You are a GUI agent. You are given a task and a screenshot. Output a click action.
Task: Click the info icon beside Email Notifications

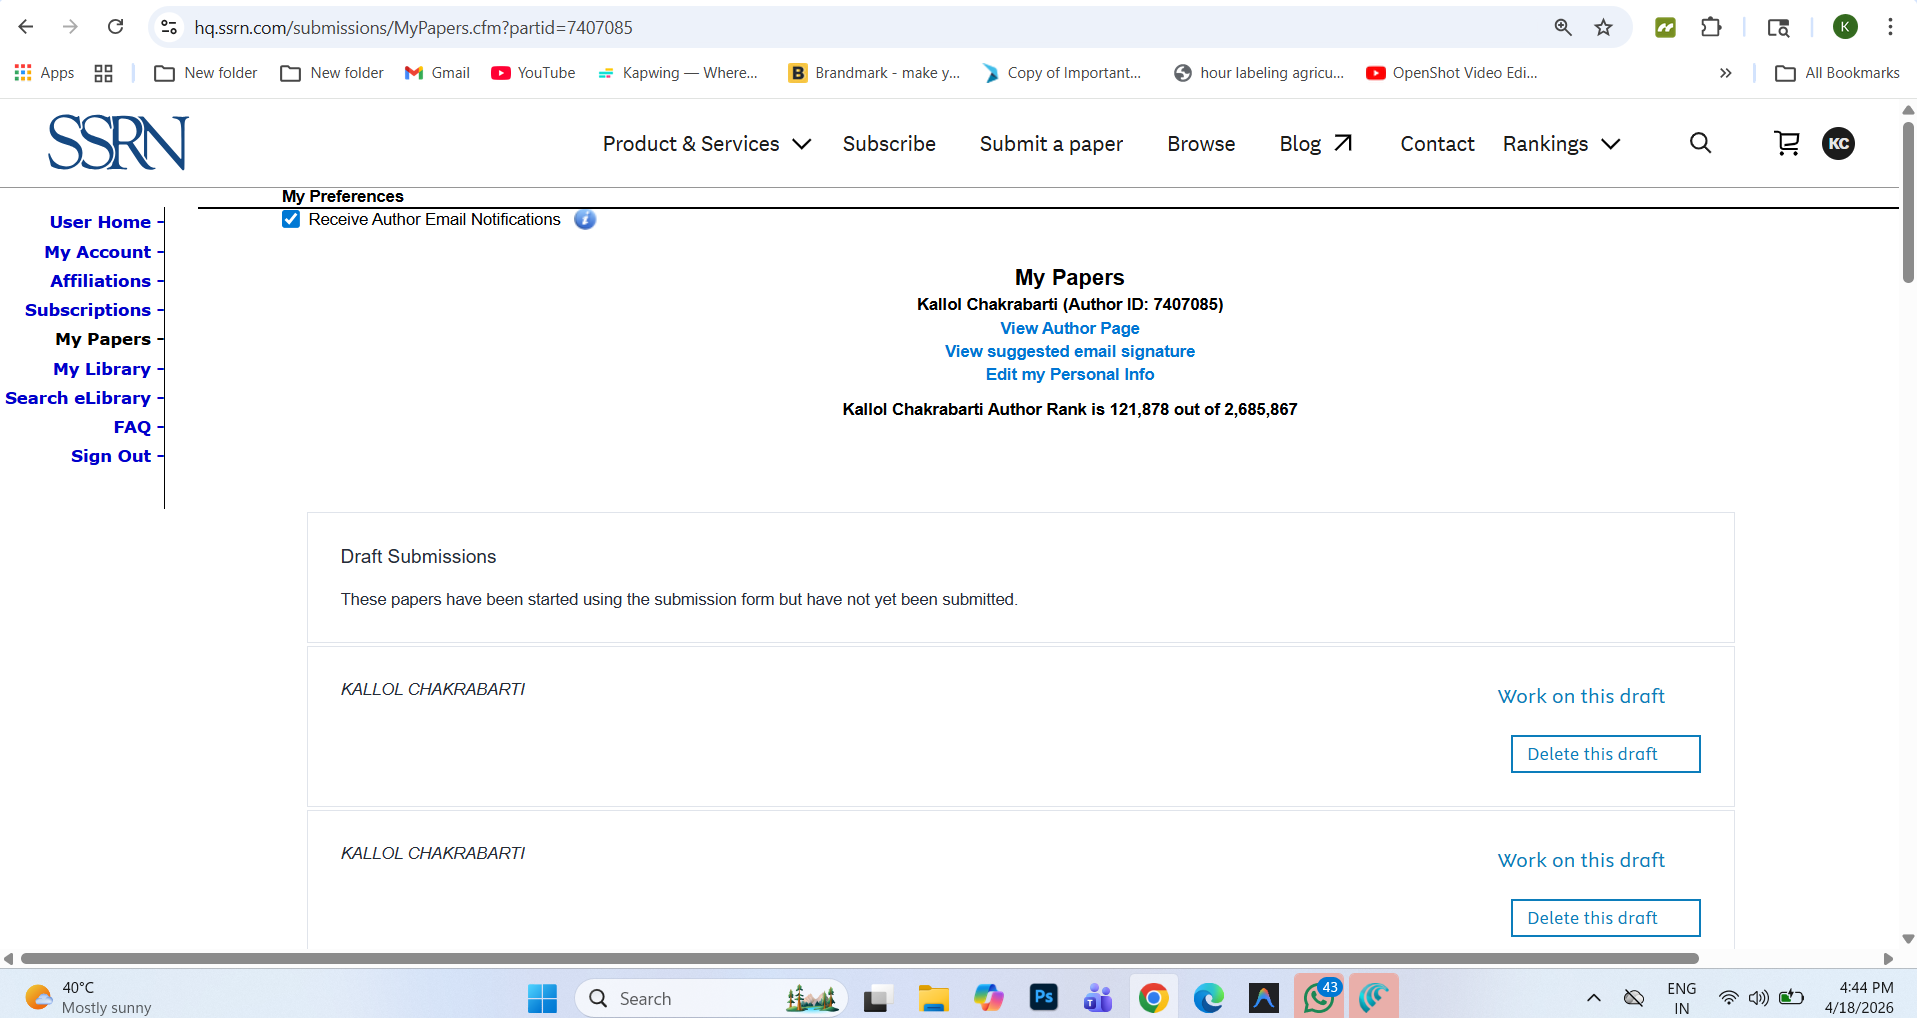(x=585, y=219)
